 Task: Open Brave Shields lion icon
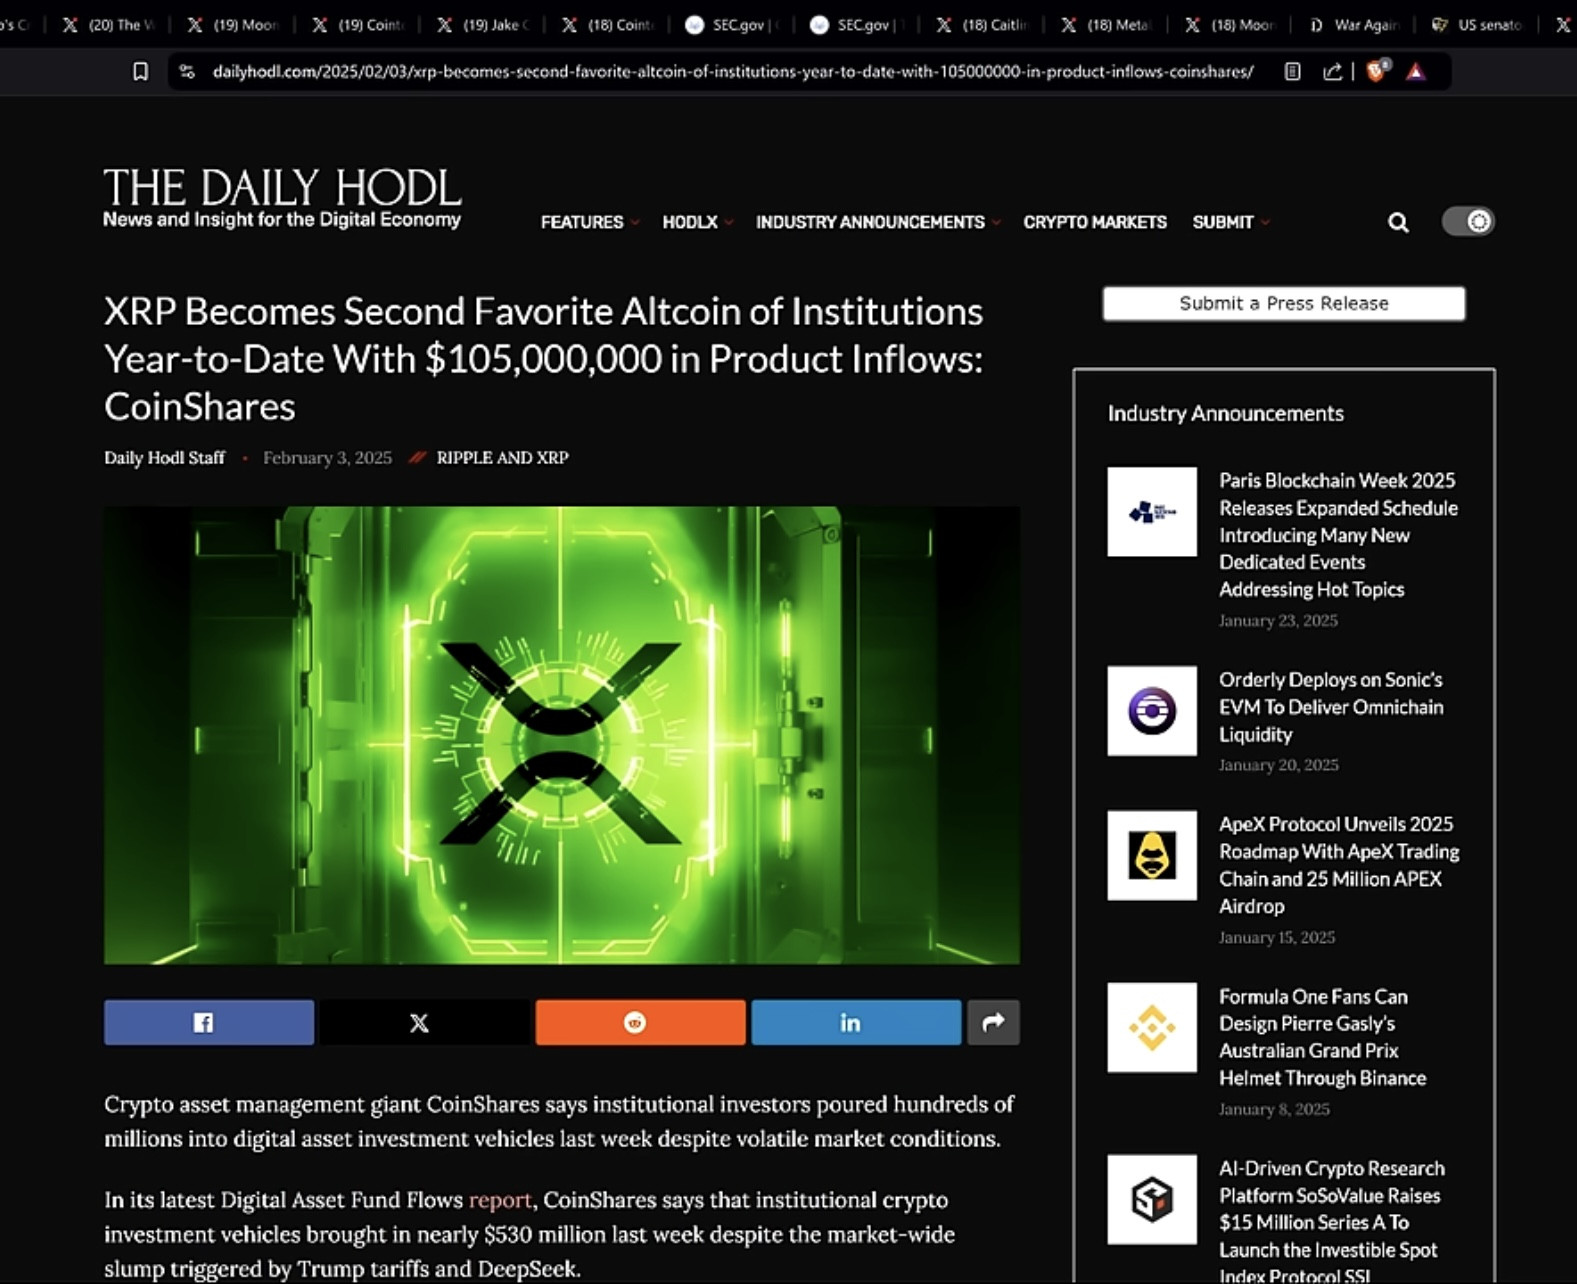(x=1378, y=71)
